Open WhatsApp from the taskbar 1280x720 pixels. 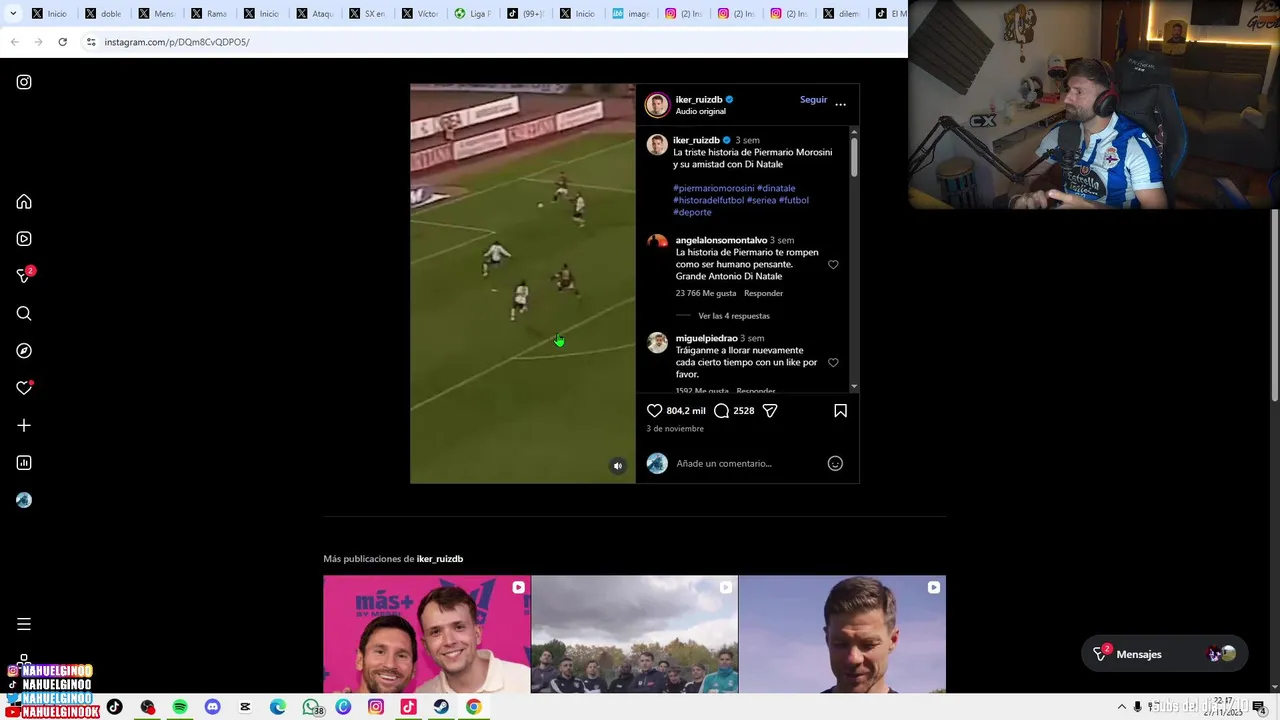coord(311,707)
